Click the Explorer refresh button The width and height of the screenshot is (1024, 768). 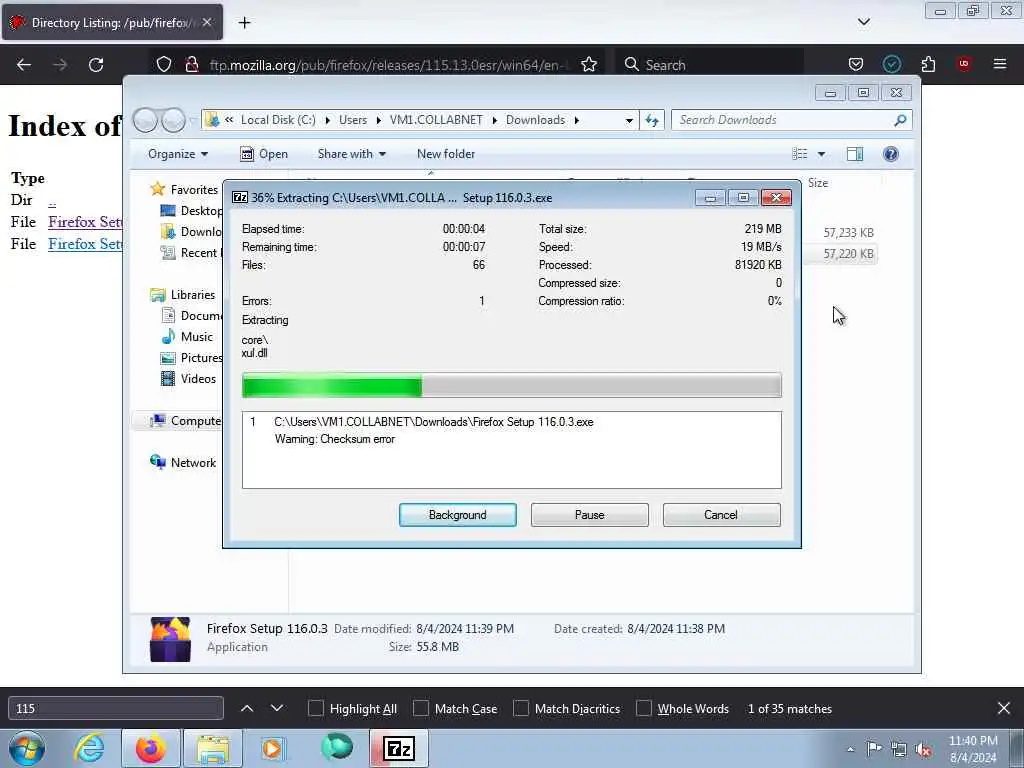pyautogui.click(x=652, y=120)
